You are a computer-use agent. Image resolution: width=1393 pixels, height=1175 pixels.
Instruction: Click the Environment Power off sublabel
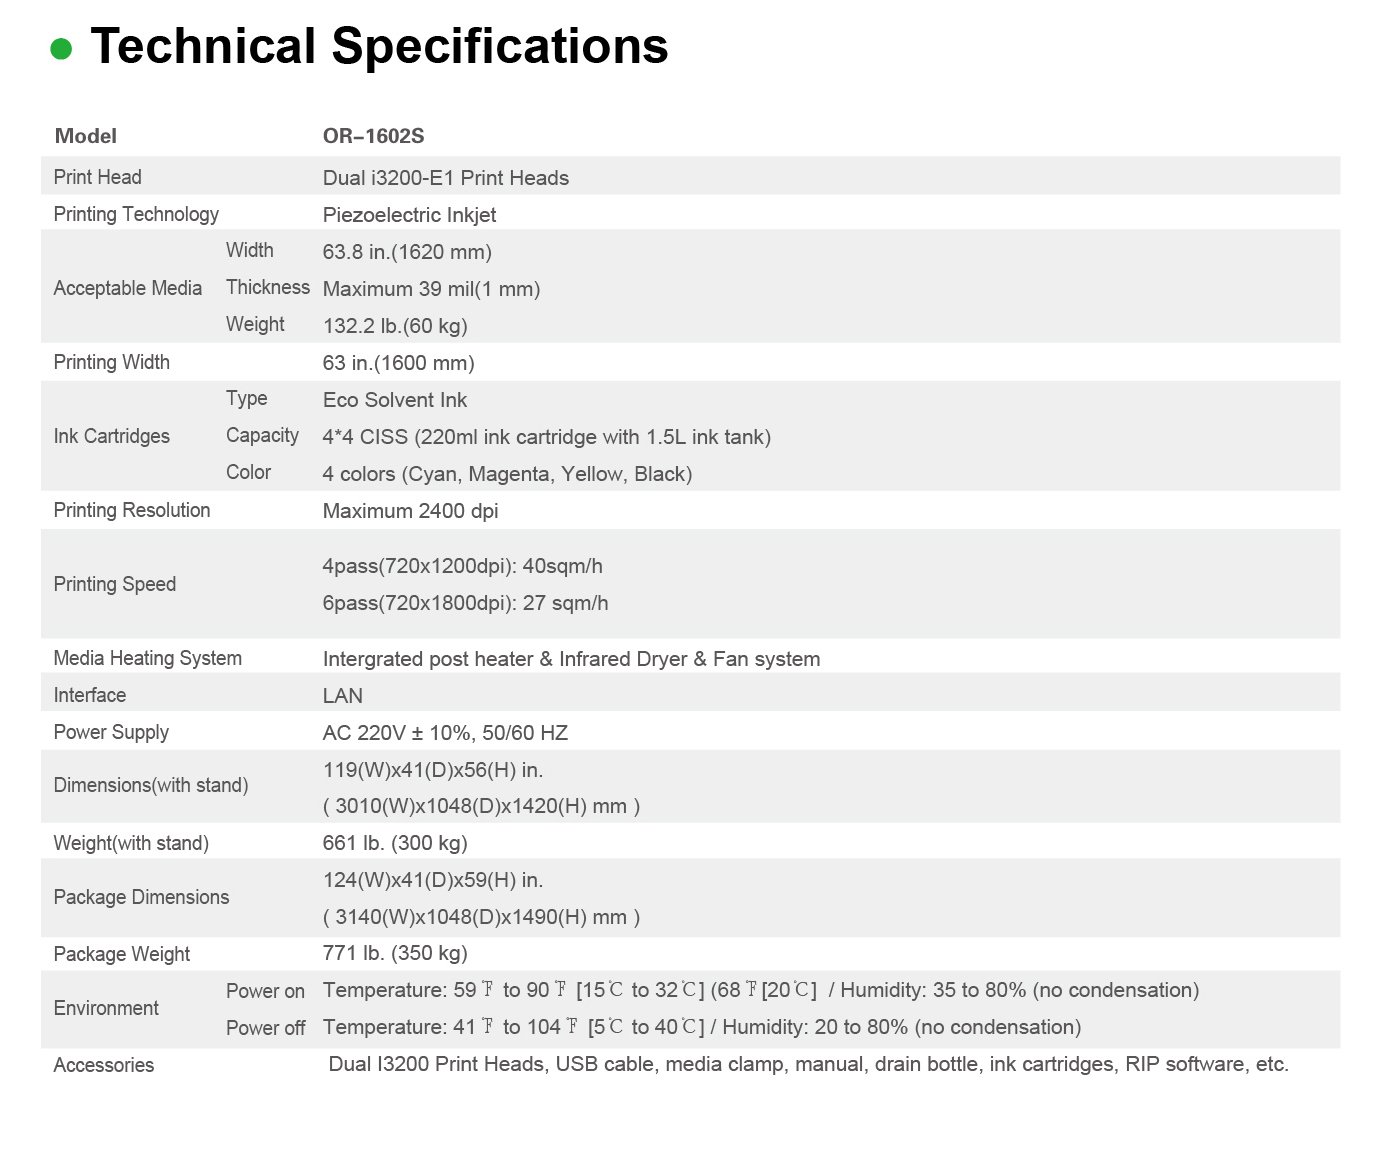(265, 1028)
